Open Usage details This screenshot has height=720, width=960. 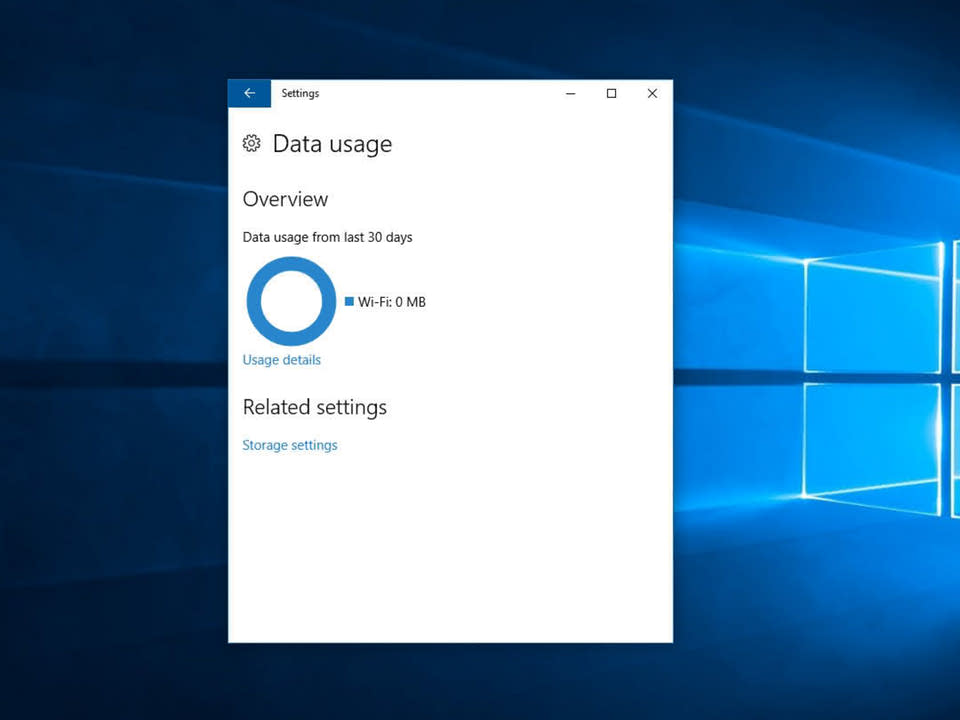pos(281,360)
